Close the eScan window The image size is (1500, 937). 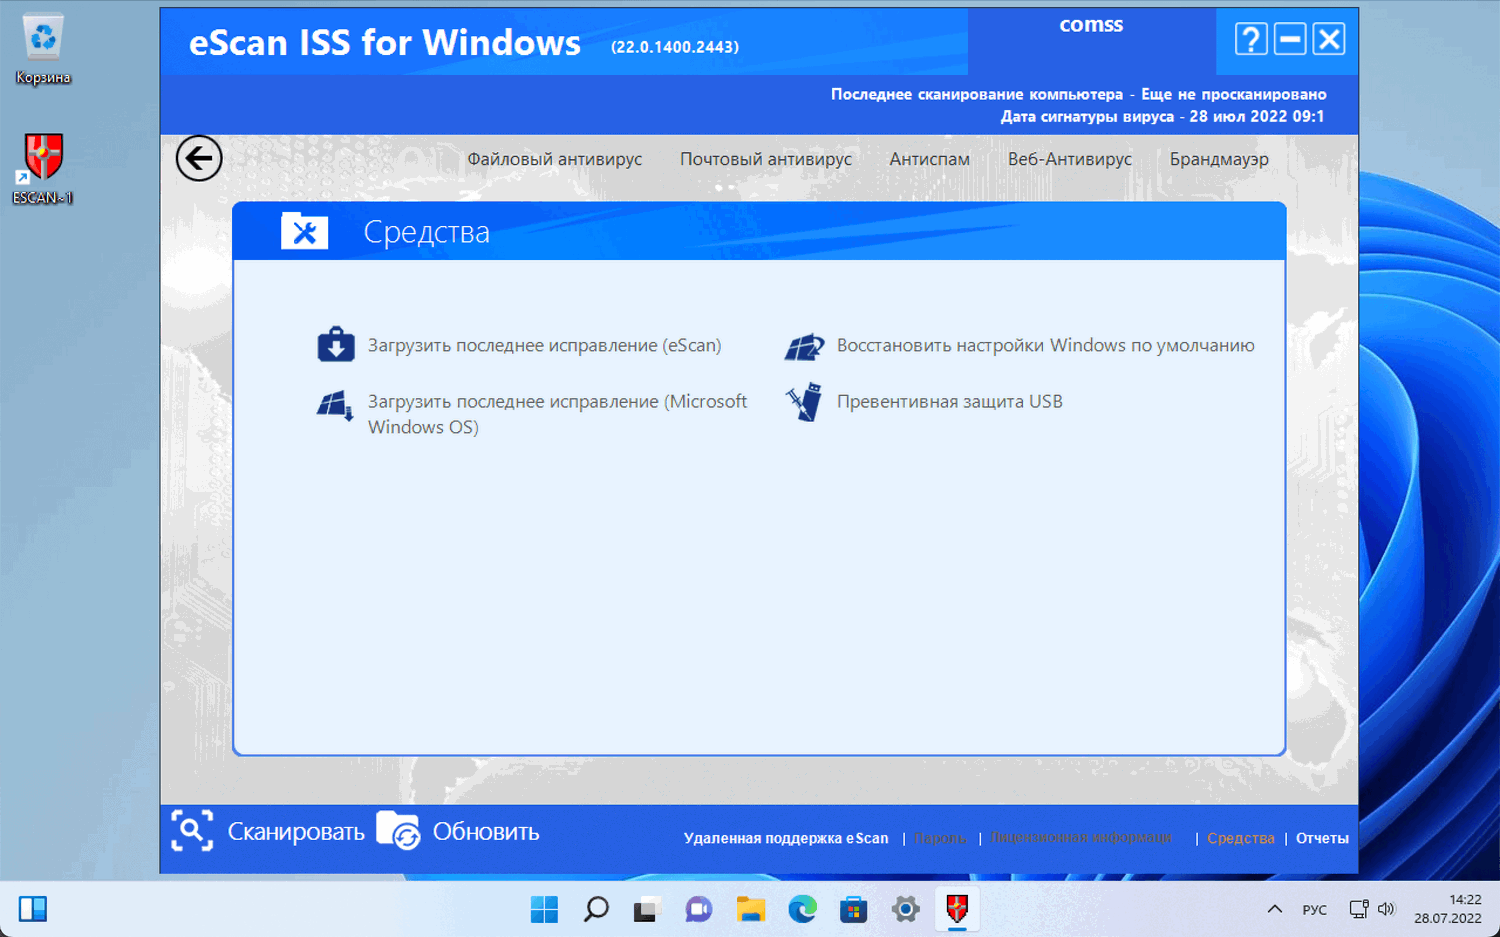tap(1329, 39)
